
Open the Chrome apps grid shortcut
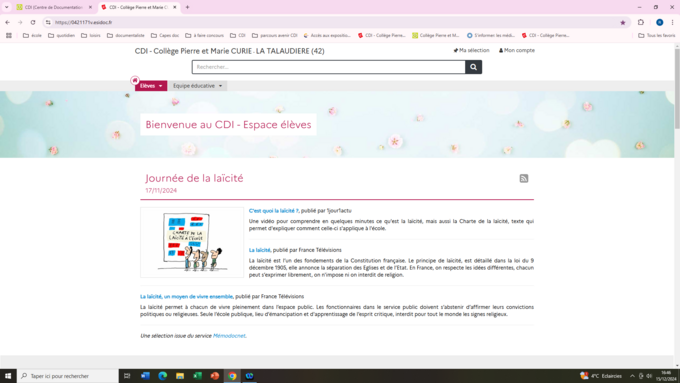click(x=9, y=36)
